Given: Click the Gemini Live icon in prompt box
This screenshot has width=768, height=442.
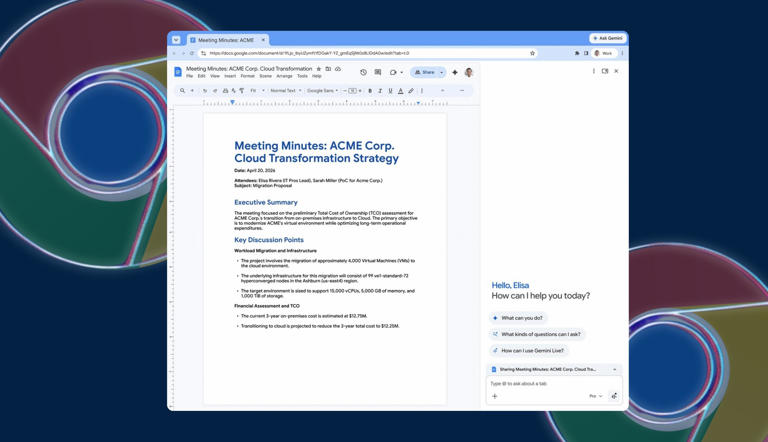Looking at the screenshot, I should tap(614, 396).
